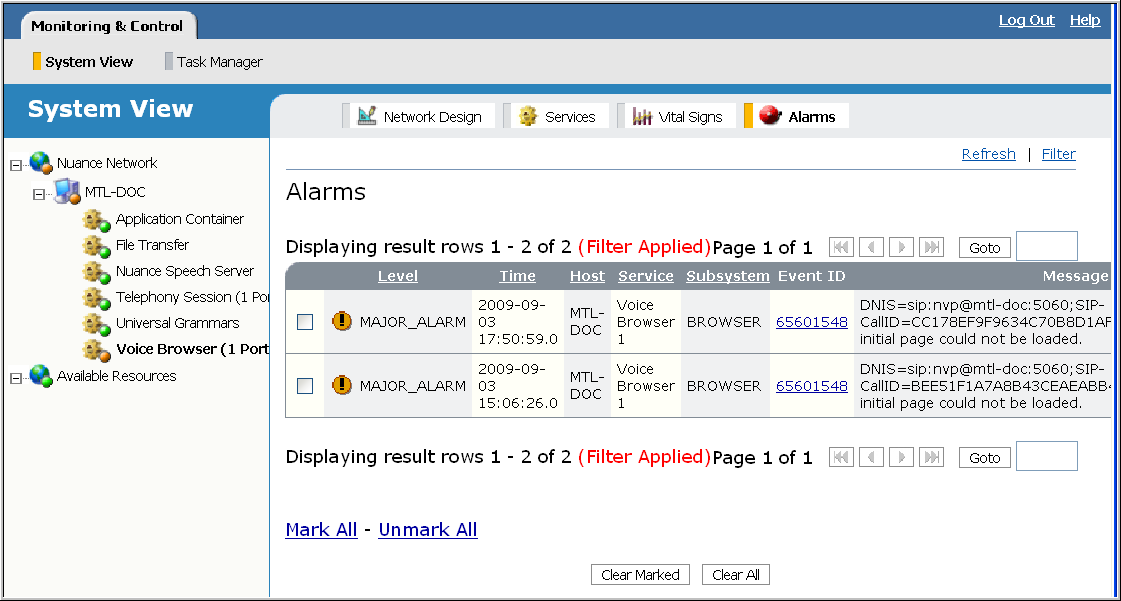Click the Available Resources globe icon

tap(41, 376)
